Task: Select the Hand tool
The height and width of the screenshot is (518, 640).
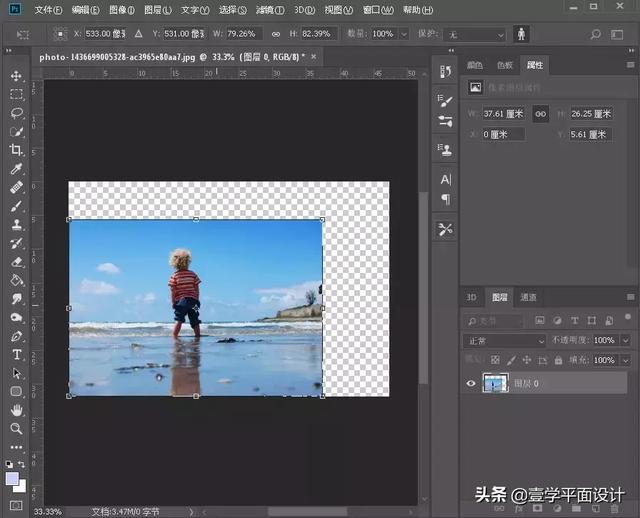Action: click(16, 410)
